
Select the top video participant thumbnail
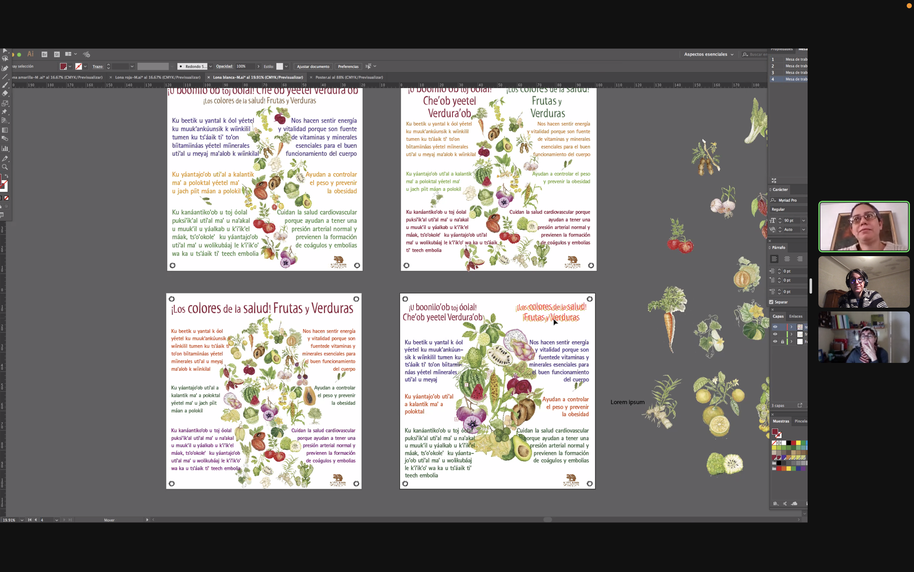click(864, 226)
